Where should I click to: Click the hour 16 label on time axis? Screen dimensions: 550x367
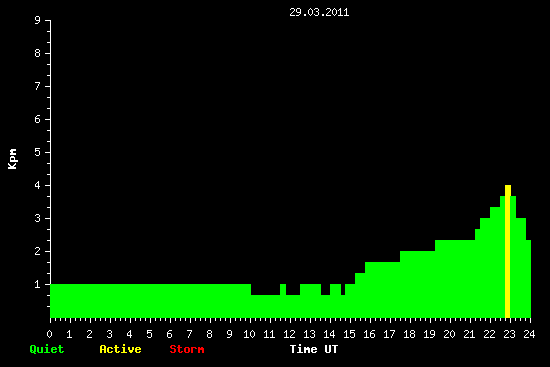tap(369, 334)
